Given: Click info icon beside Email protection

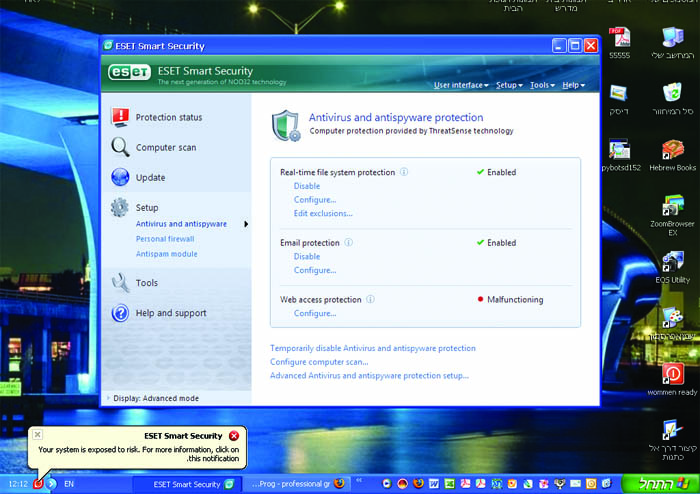Looking at the screenshot, I should tap(348, 242).
